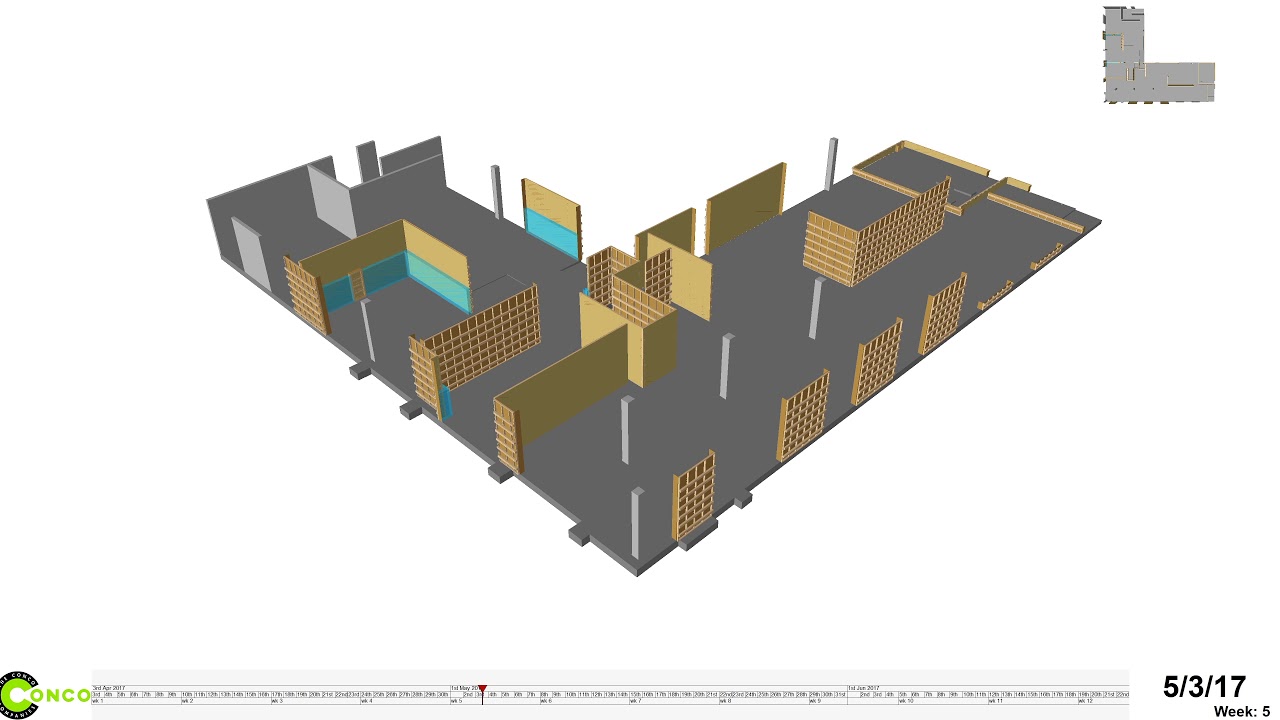The height and width of the screenshot is (720, 1280).
Task: Jump to "wk 9" on the timeline
Action: 815,701
